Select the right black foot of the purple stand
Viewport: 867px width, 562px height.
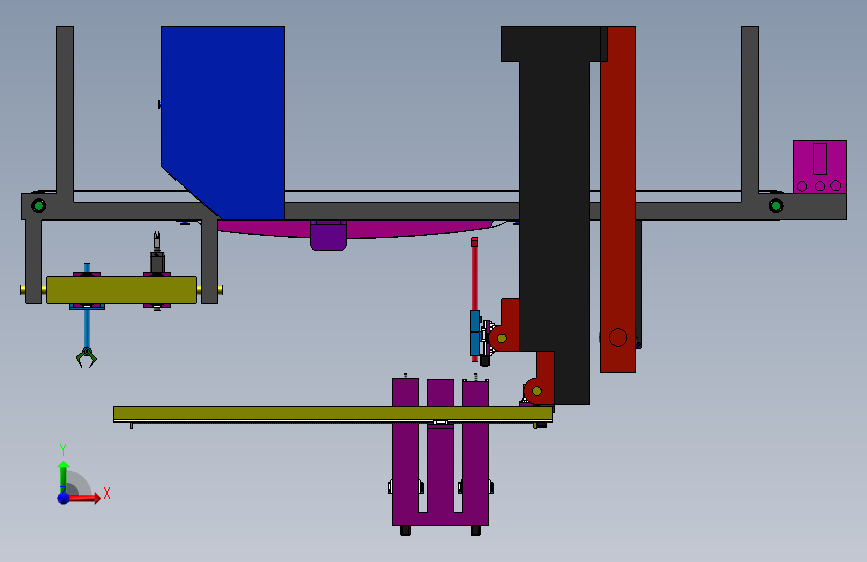(476, 530)
